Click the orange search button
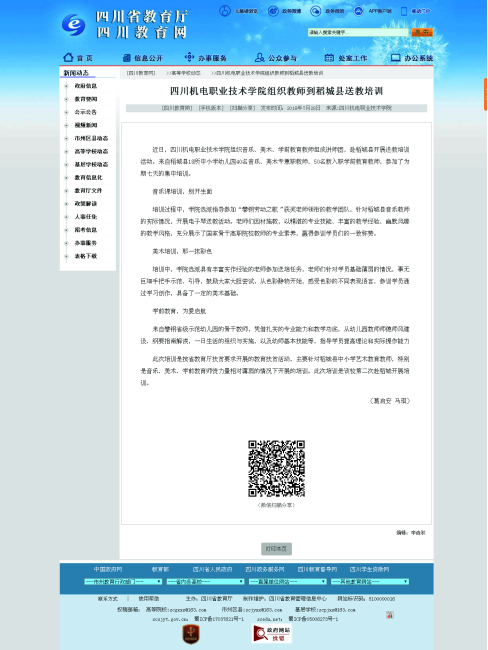The height and width of the screenshot is (650, 488). point(422,32)
